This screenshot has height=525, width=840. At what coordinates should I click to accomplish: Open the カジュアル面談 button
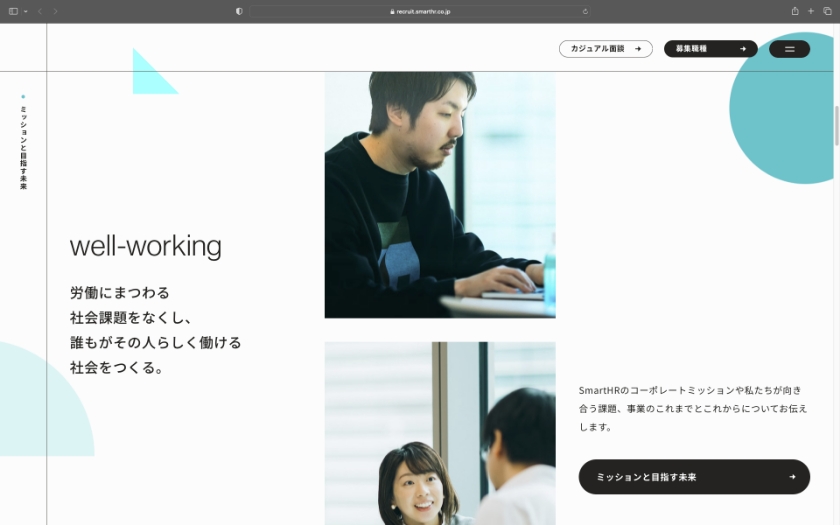(x=606, y=49)
